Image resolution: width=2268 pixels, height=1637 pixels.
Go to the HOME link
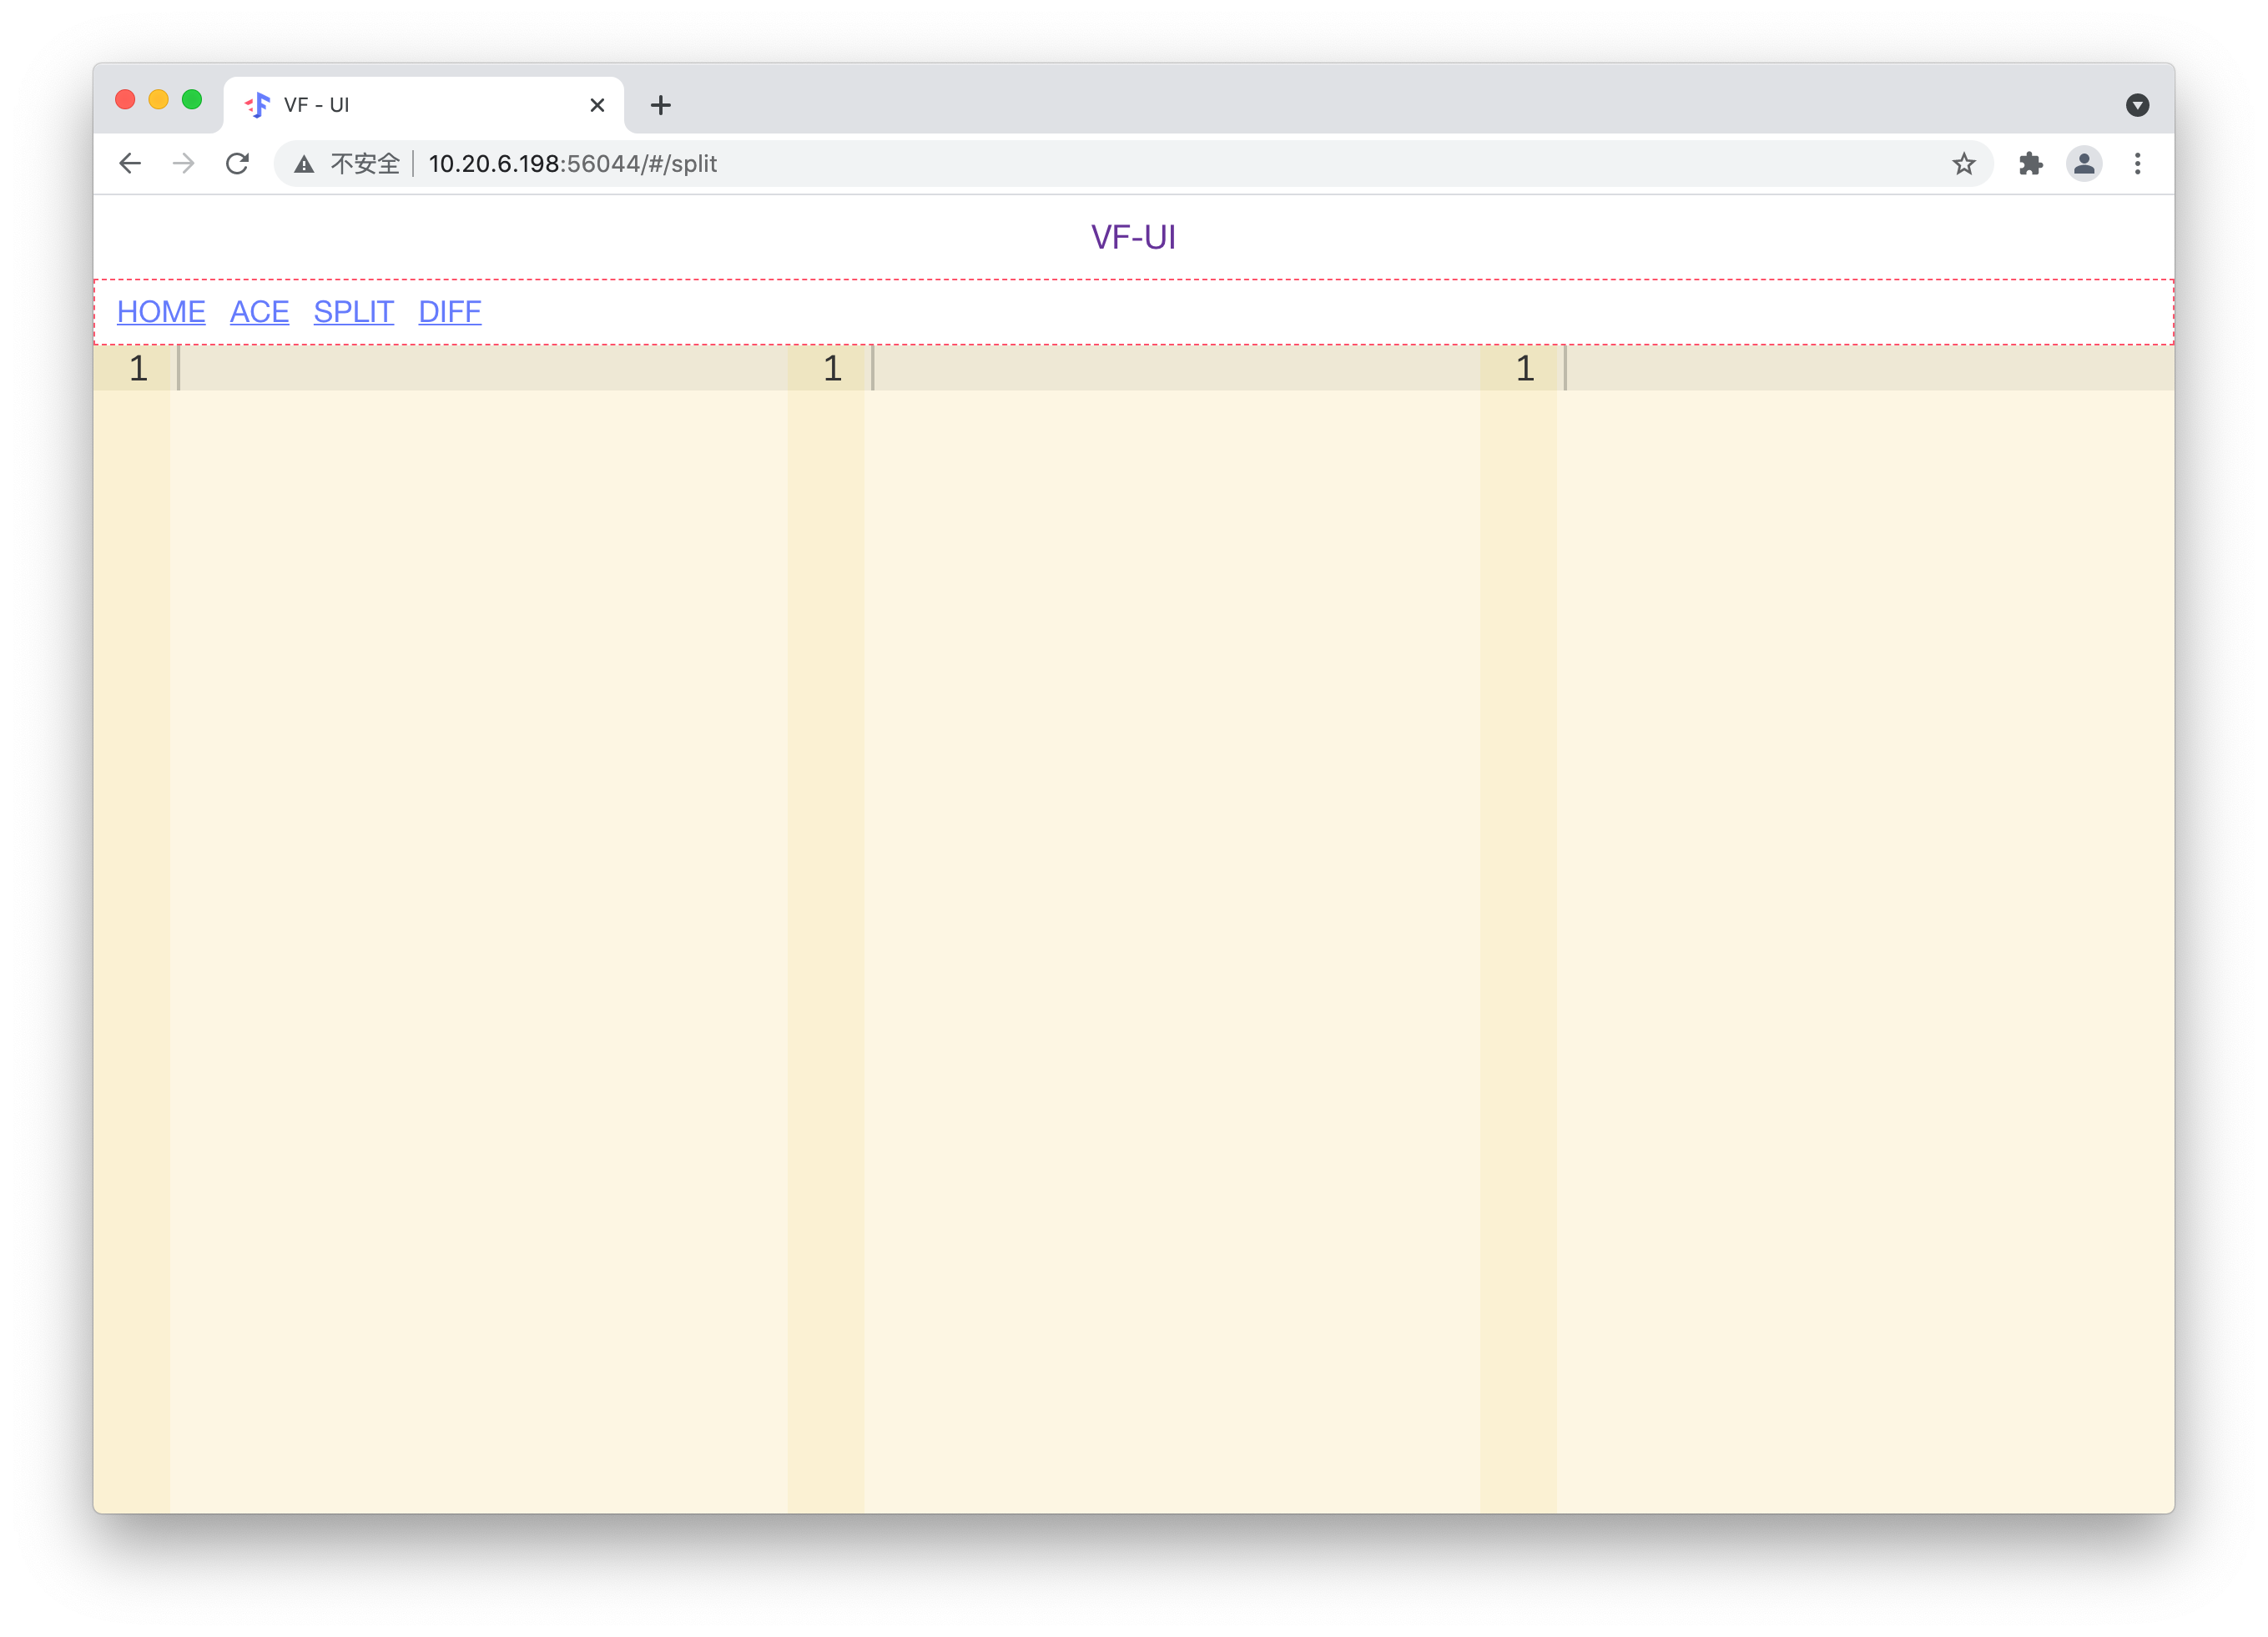pyautogui.click(x=161, y=312)
